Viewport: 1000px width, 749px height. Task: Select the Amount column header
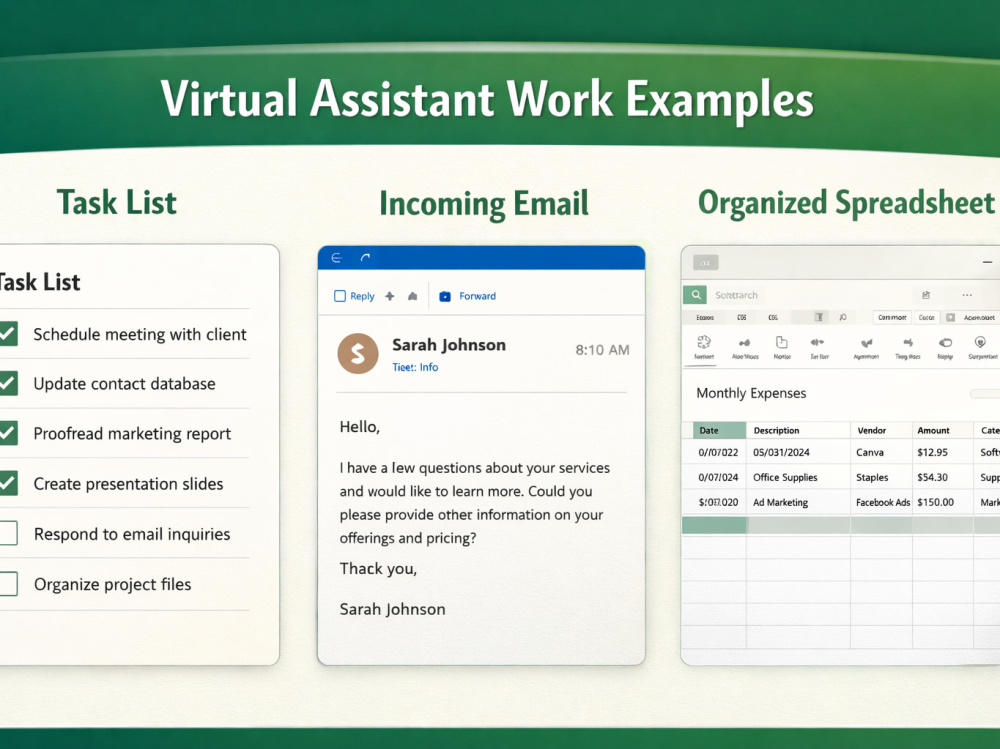(x=943, y=430)
